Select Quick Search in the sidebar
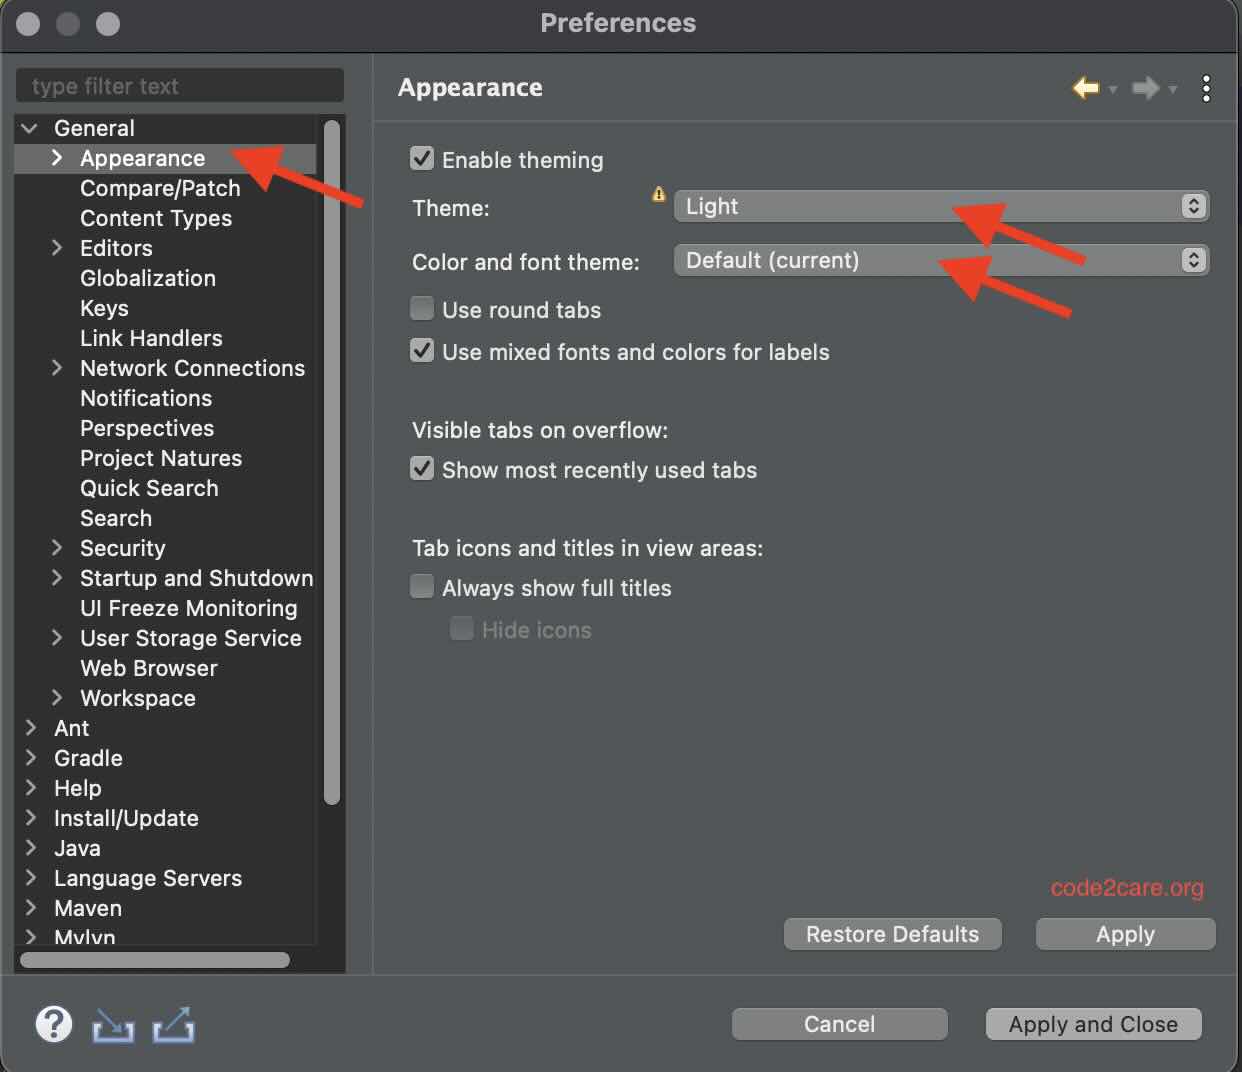This screenshot has height=1072, width=1242. [149, 488]
